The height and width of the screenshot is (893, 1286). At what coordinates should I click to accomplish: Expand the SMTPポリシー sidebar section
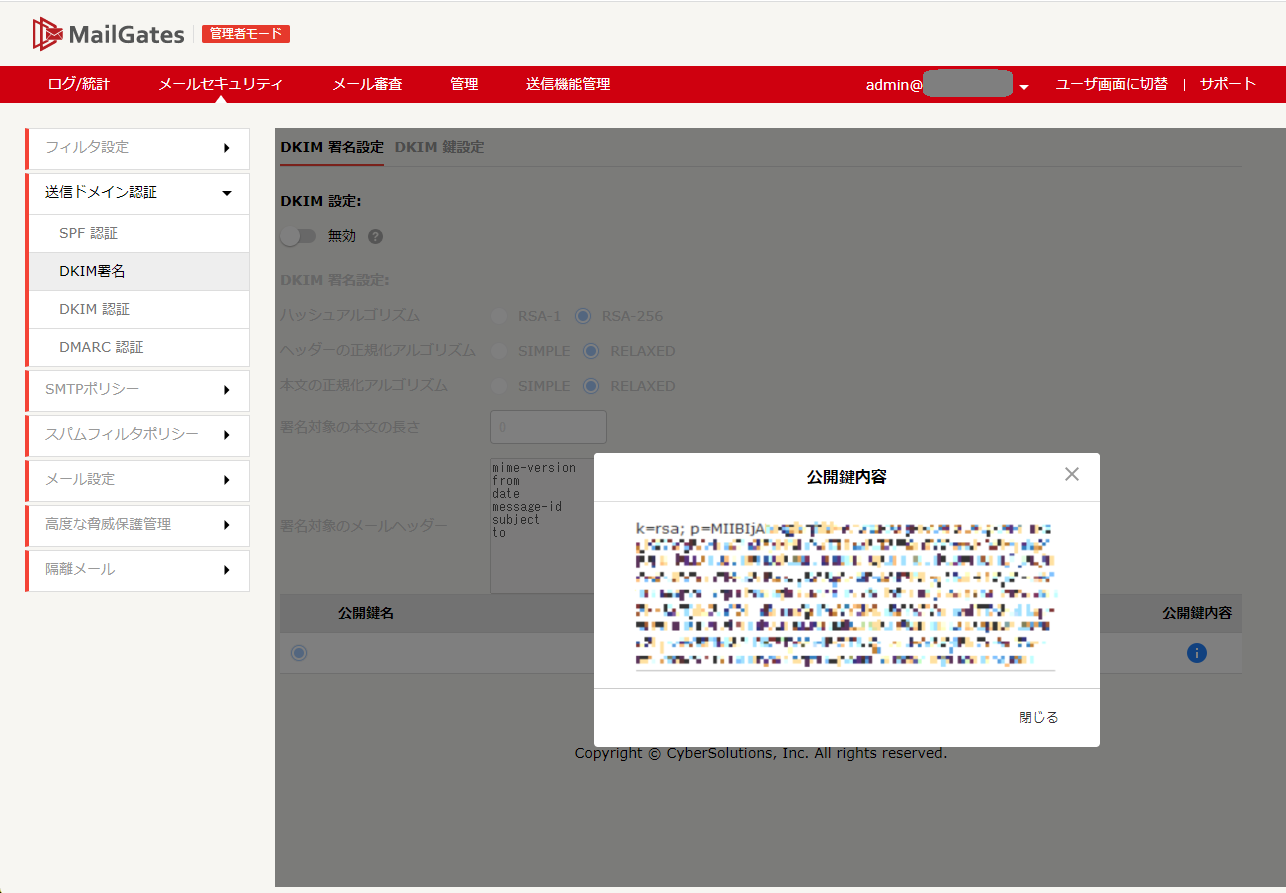(137, 390)
